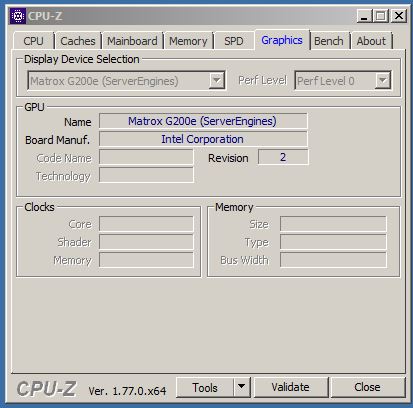The image size is (413, 408).
Task: Click the Validate button
Action: tap(290, 387)
